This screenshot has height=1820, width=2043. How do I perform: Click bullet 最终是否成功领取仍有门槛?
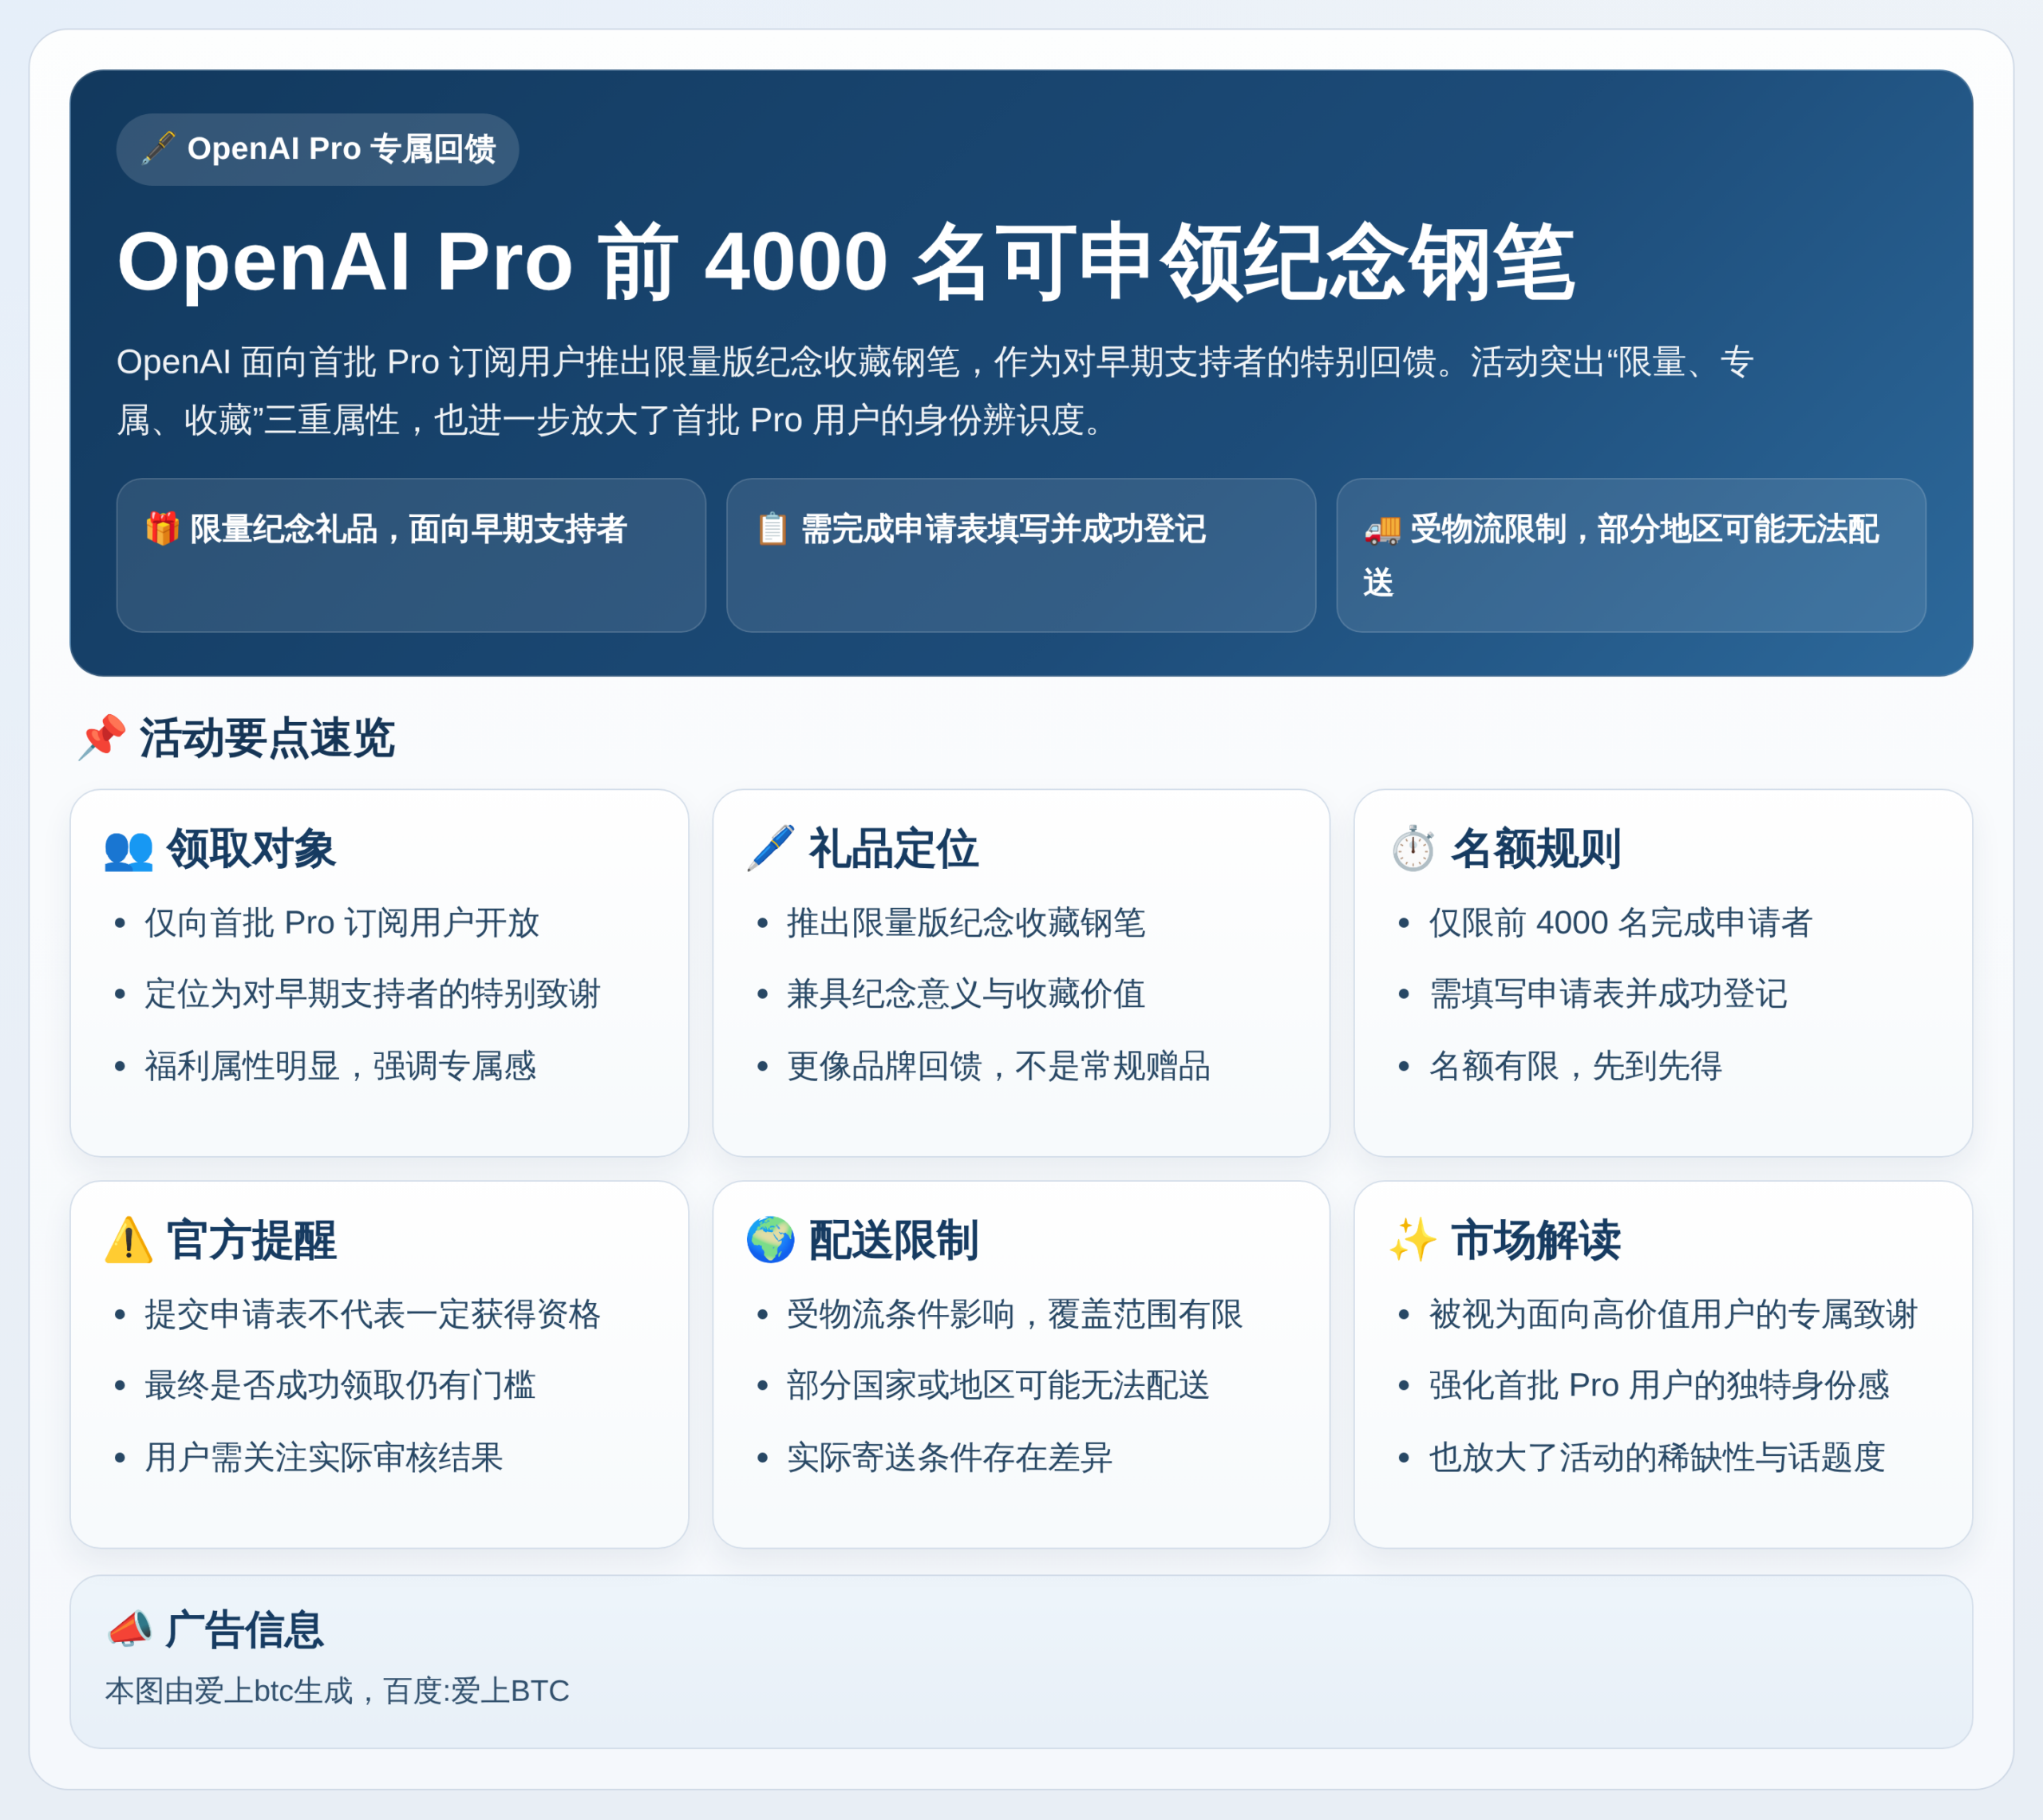340,1385
